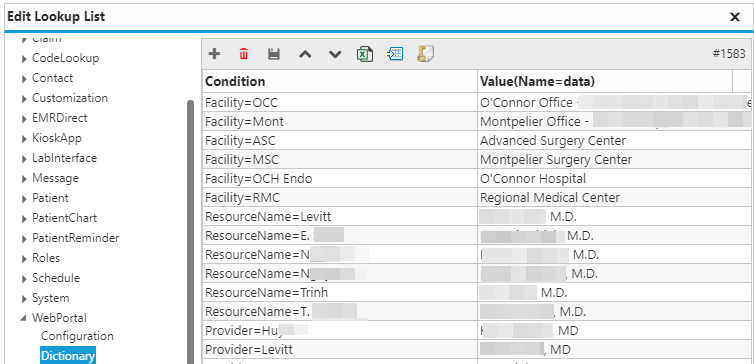The image size is (754, 364).
Task: Select Configuration under WebPortal
Action: [x=77, y=336]
